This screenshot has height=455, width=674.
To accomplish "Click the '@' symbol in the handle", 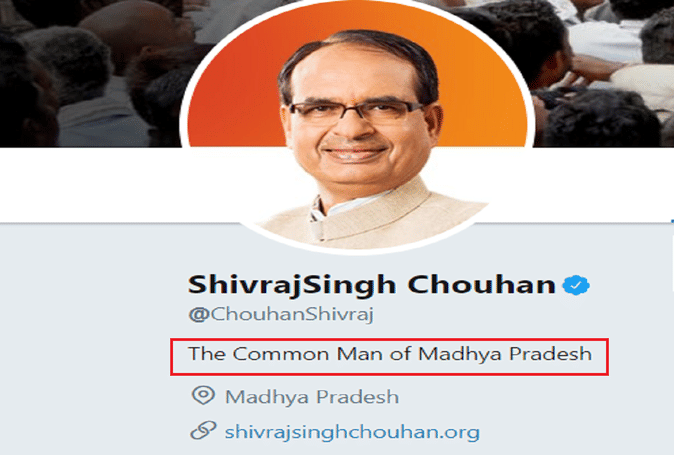I will 199,315.
